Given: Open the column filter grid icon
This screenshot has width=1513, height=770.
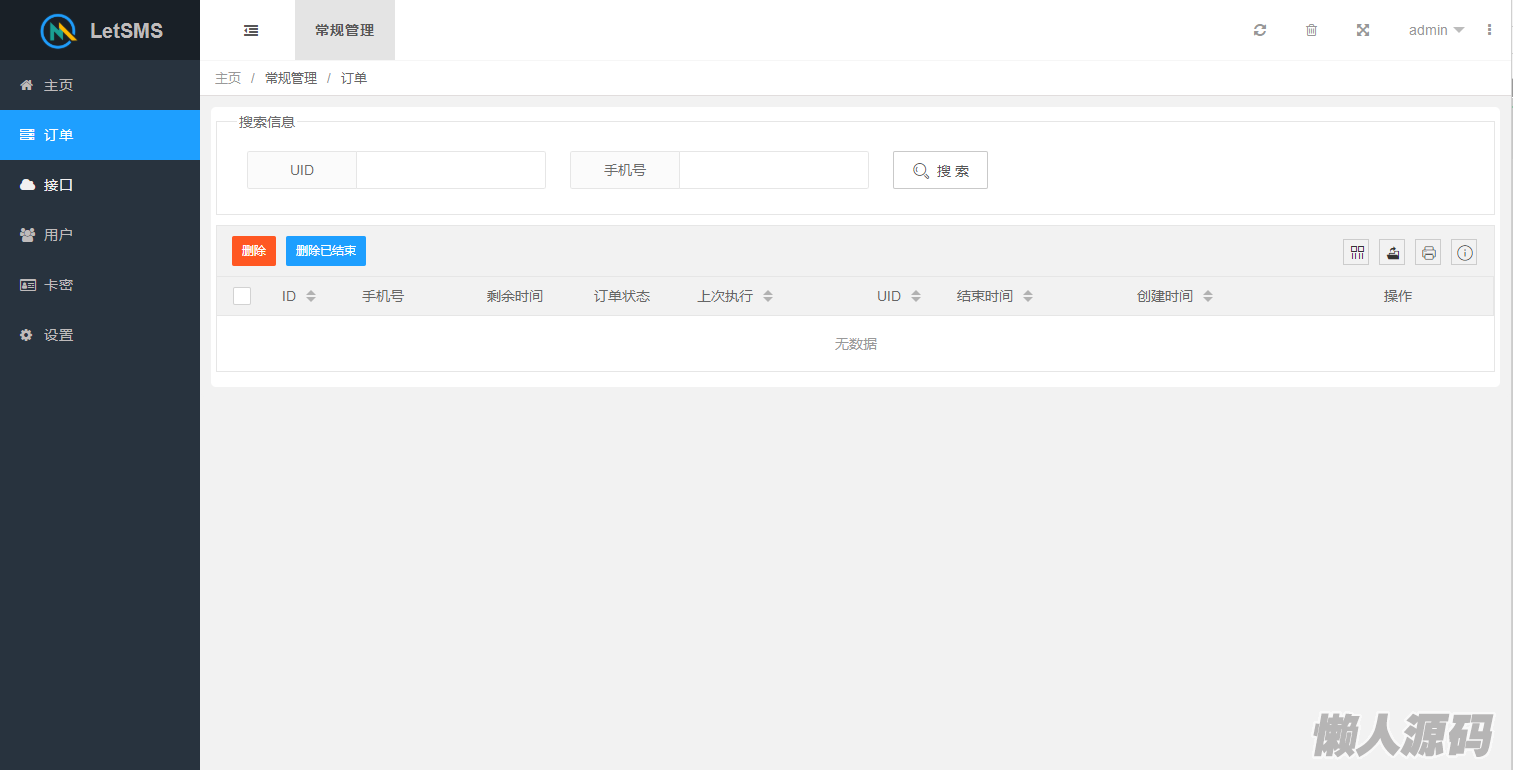Looking at the screenshot, I should [x=1356, y=253].
